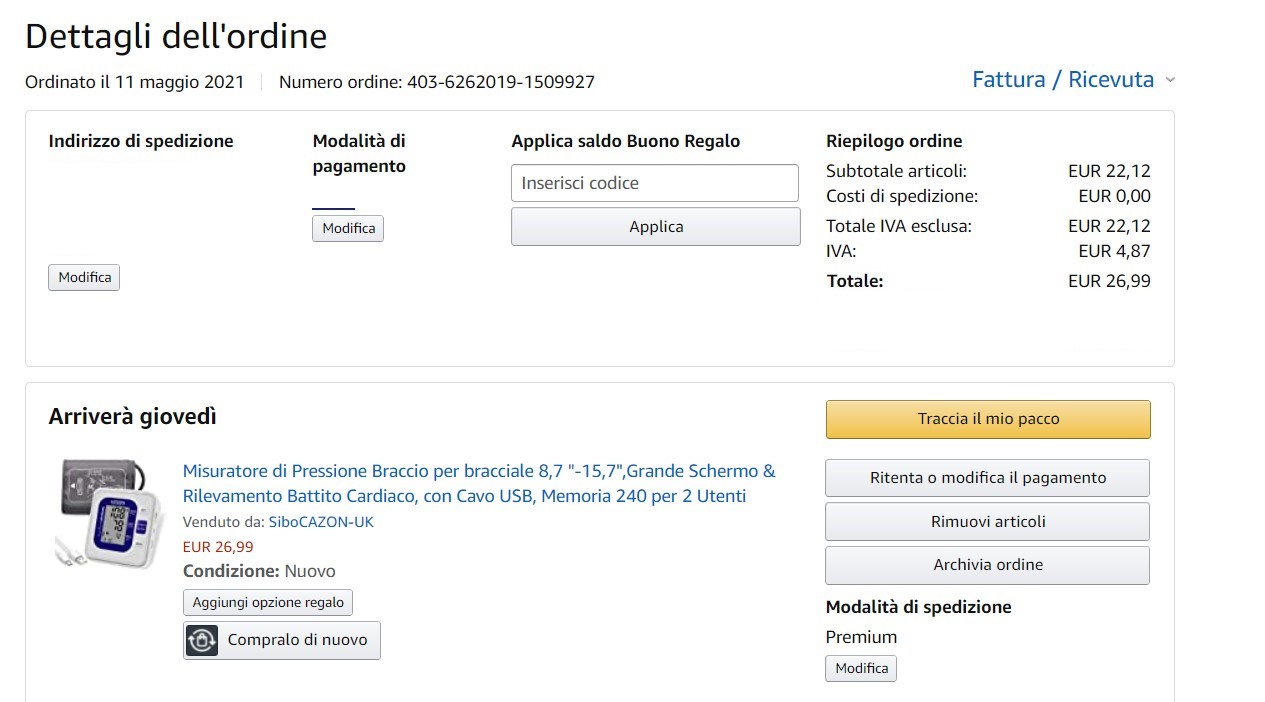Select Ritenta o modifica il pagamento

(987, 478)
